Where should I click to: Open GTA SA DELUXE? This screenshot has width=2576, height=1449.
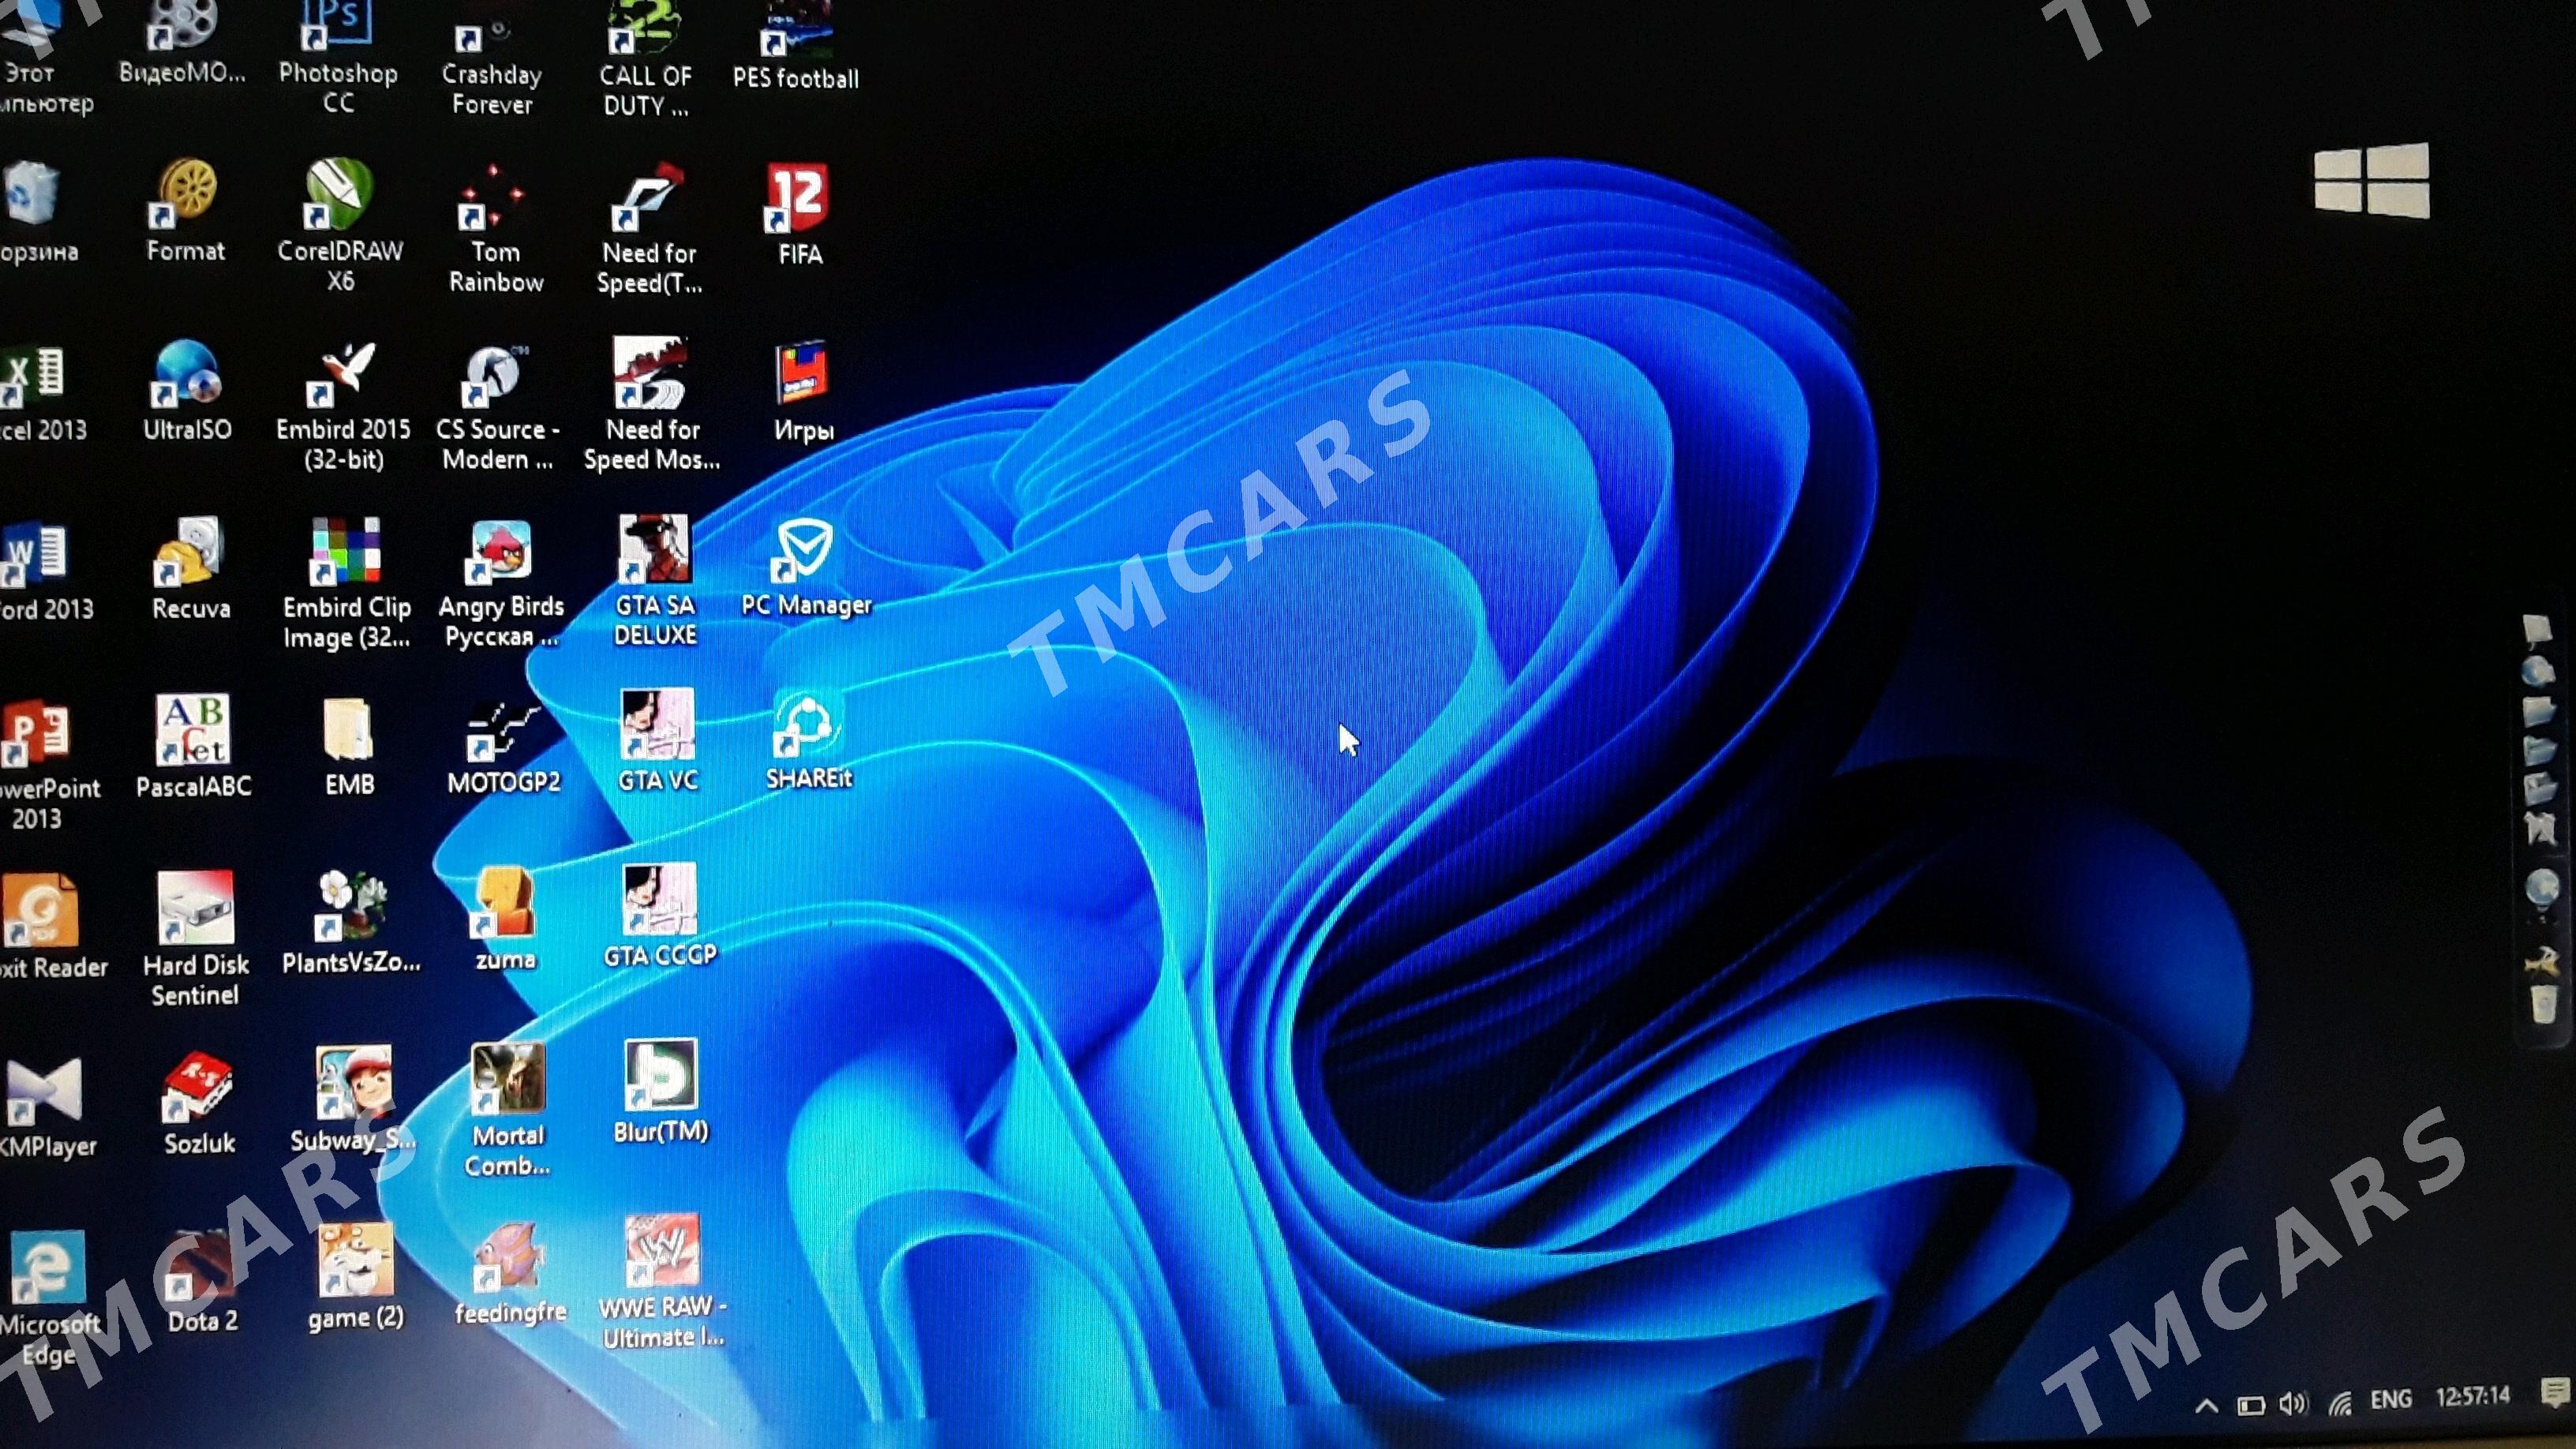tap(655, 582)
